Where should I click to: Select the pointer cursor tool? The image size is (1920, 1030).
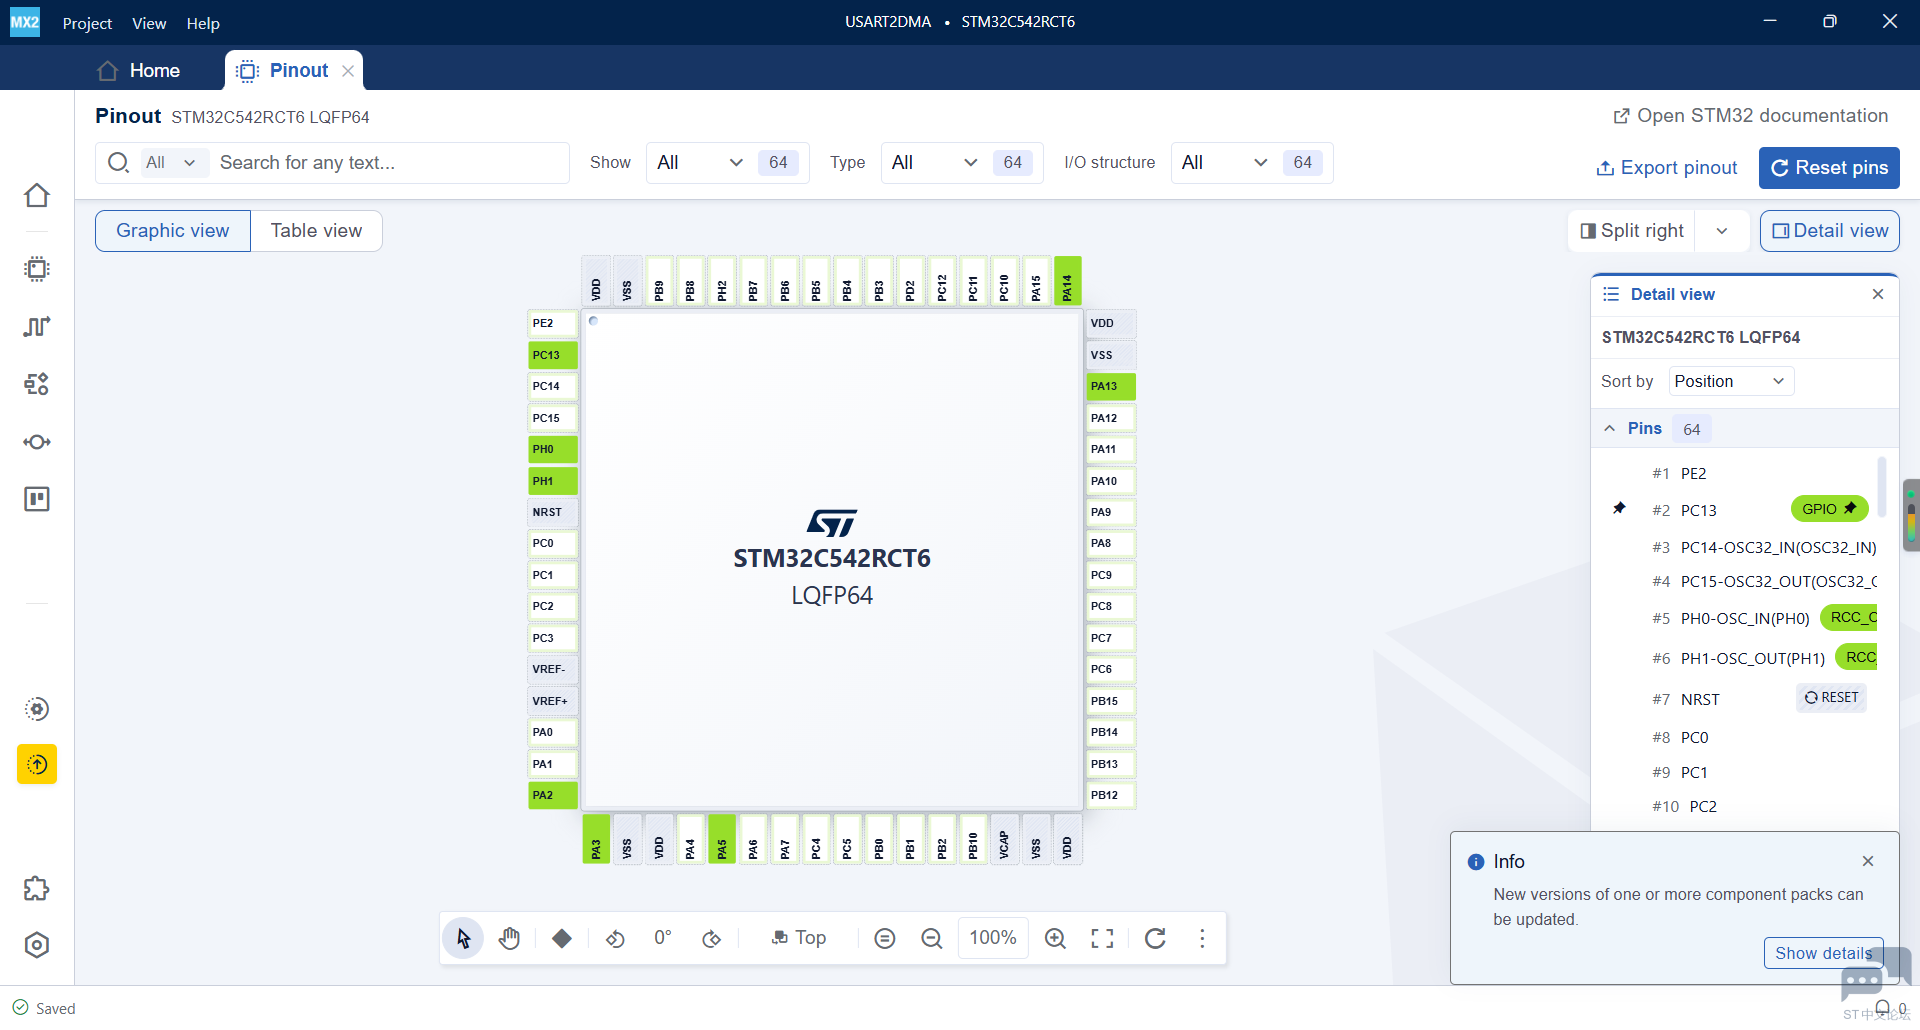463,938
